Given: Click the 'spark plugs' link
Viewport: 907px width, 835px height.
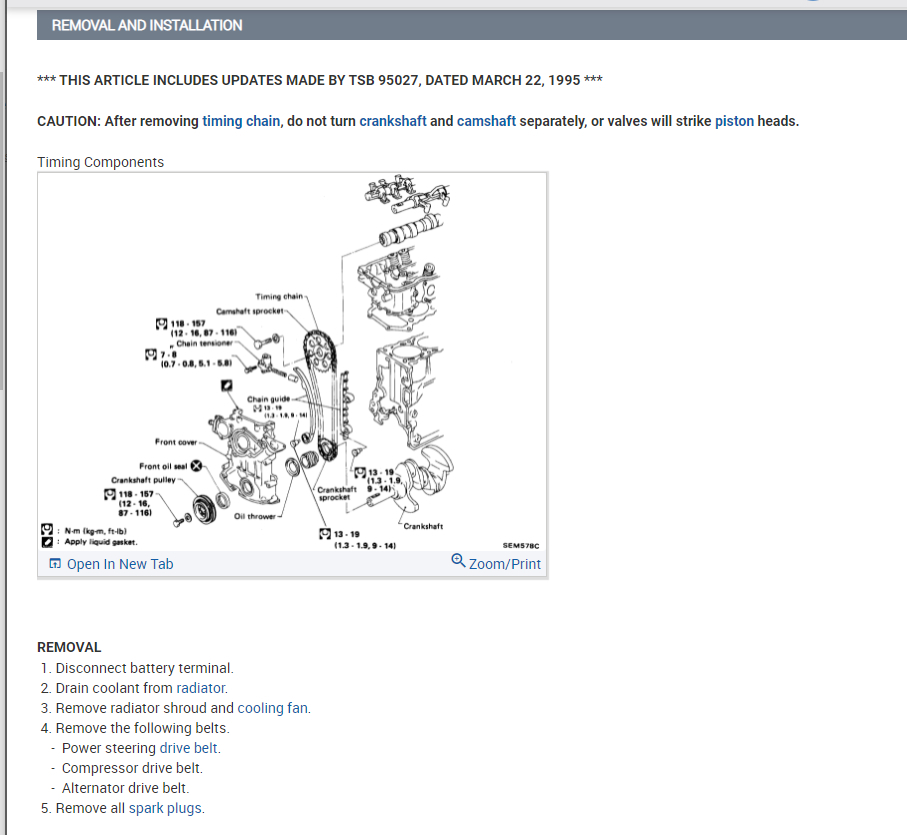Looking at the screenshot, I should click(x=165, y=808).
